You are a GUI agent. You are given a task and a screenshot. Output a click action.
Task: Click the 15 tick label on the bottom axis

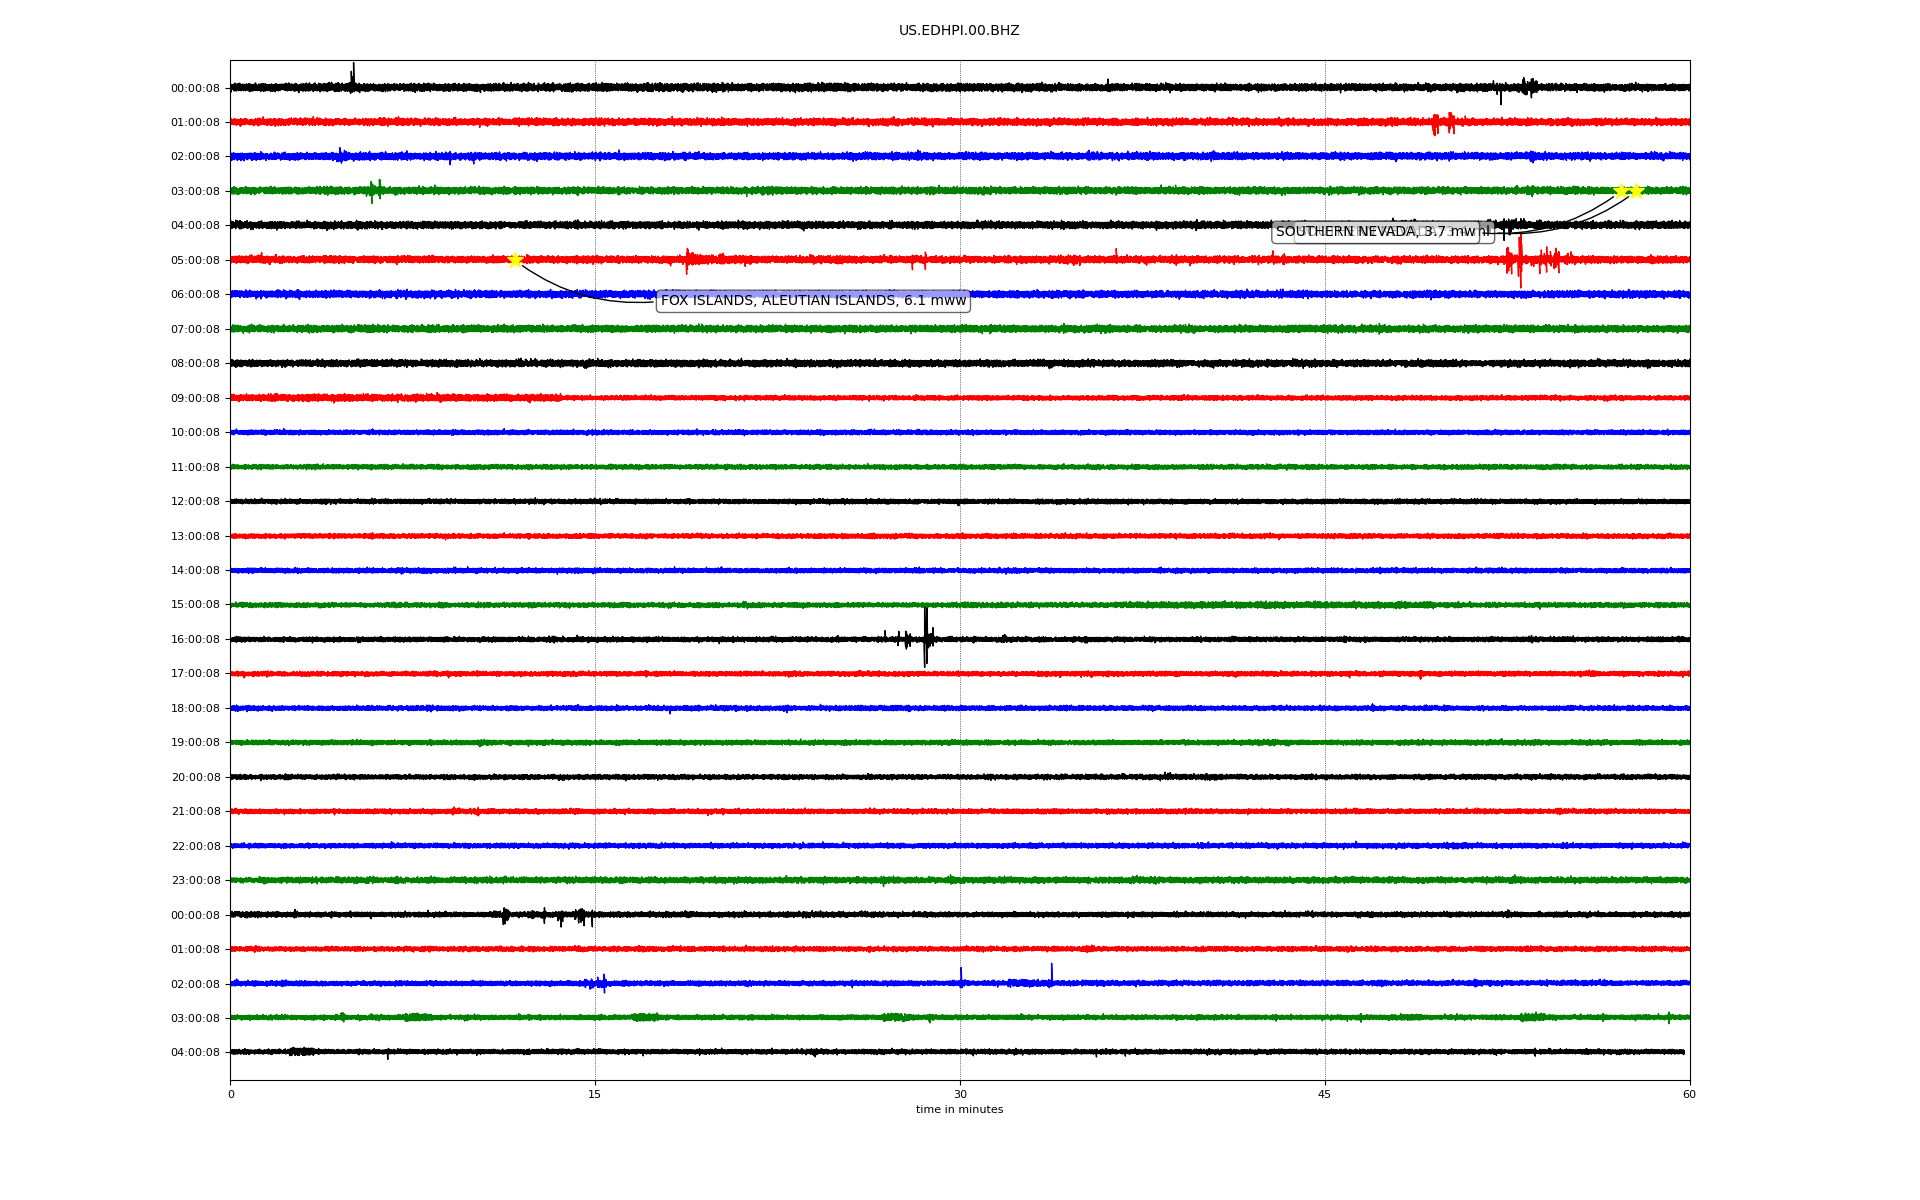pyautogui.click(x=595, y=1094)
